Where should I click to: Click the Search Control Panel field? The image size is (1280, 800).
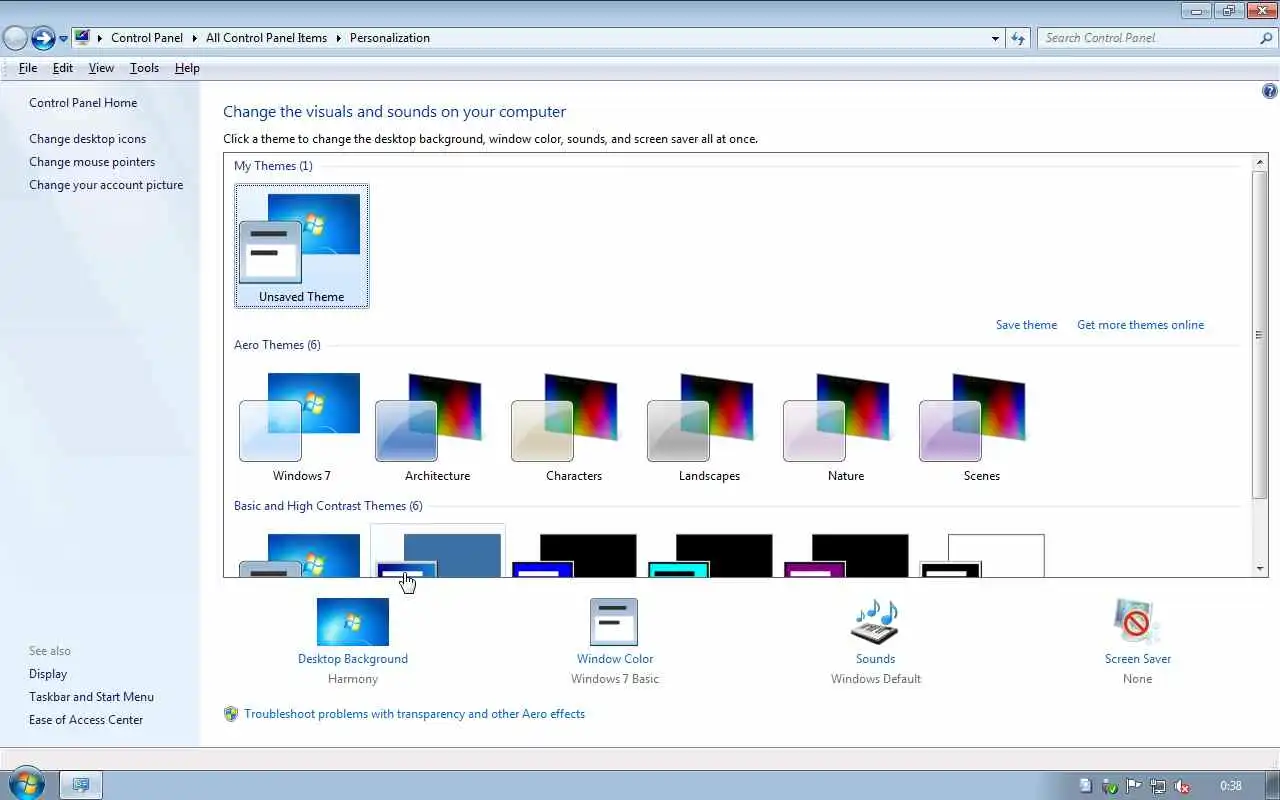point(1148,38)
